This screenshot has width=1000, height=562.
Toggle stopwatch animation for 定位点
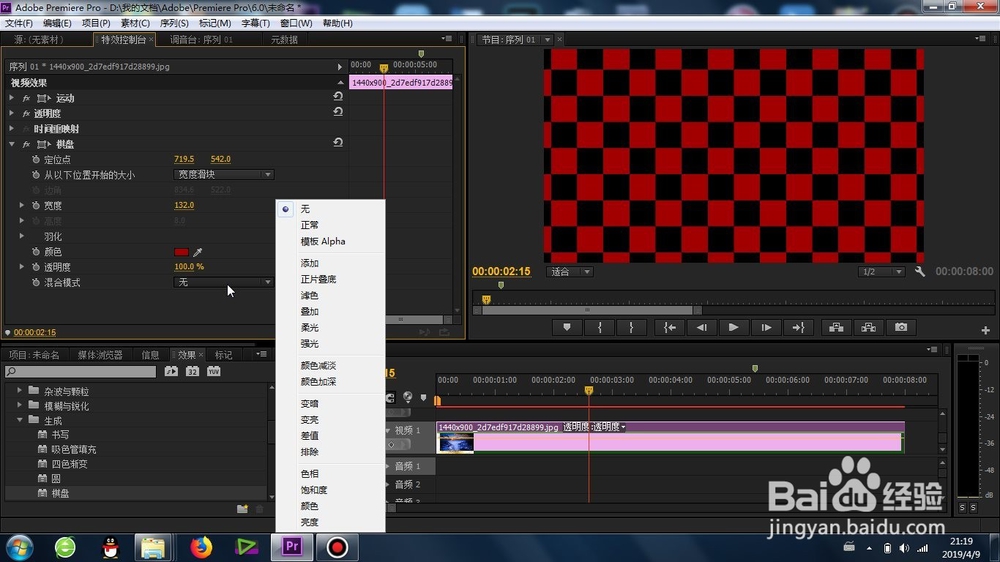[x=36, y=159]
